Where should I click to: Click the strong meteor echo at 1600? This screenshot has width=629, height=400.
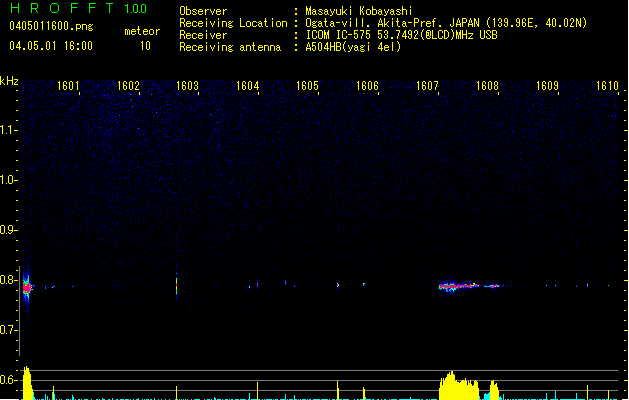point(27,288)
